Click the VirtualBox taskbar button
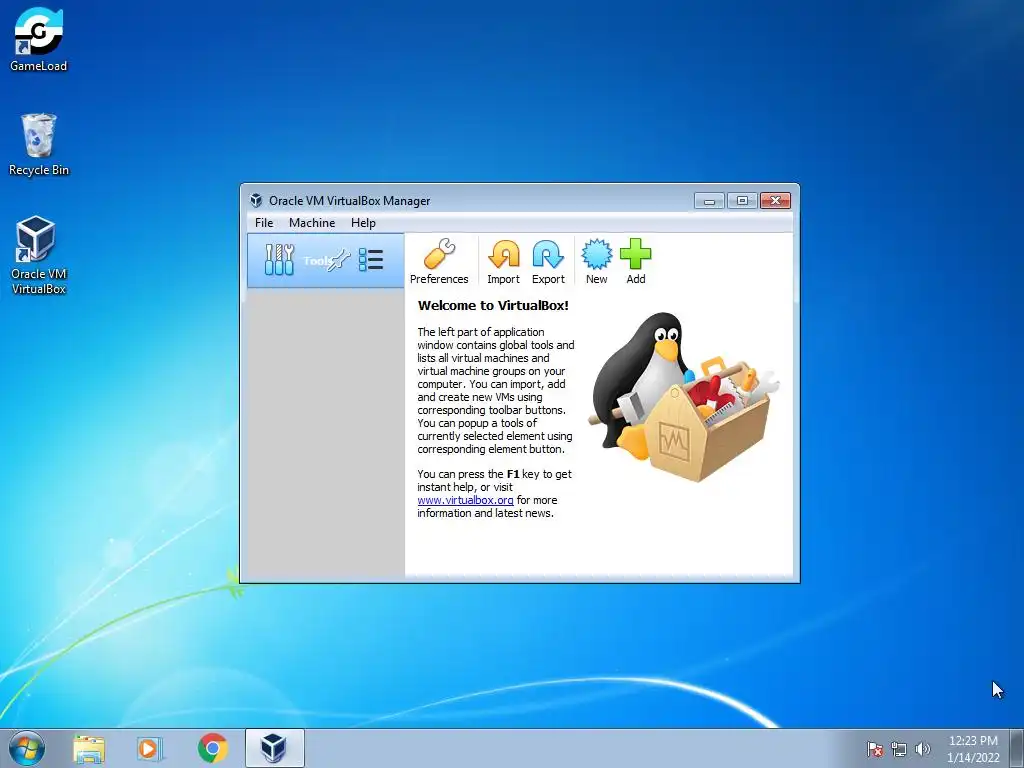The width and height of the screenshot is (1024, 768). (x=274, y=748)
